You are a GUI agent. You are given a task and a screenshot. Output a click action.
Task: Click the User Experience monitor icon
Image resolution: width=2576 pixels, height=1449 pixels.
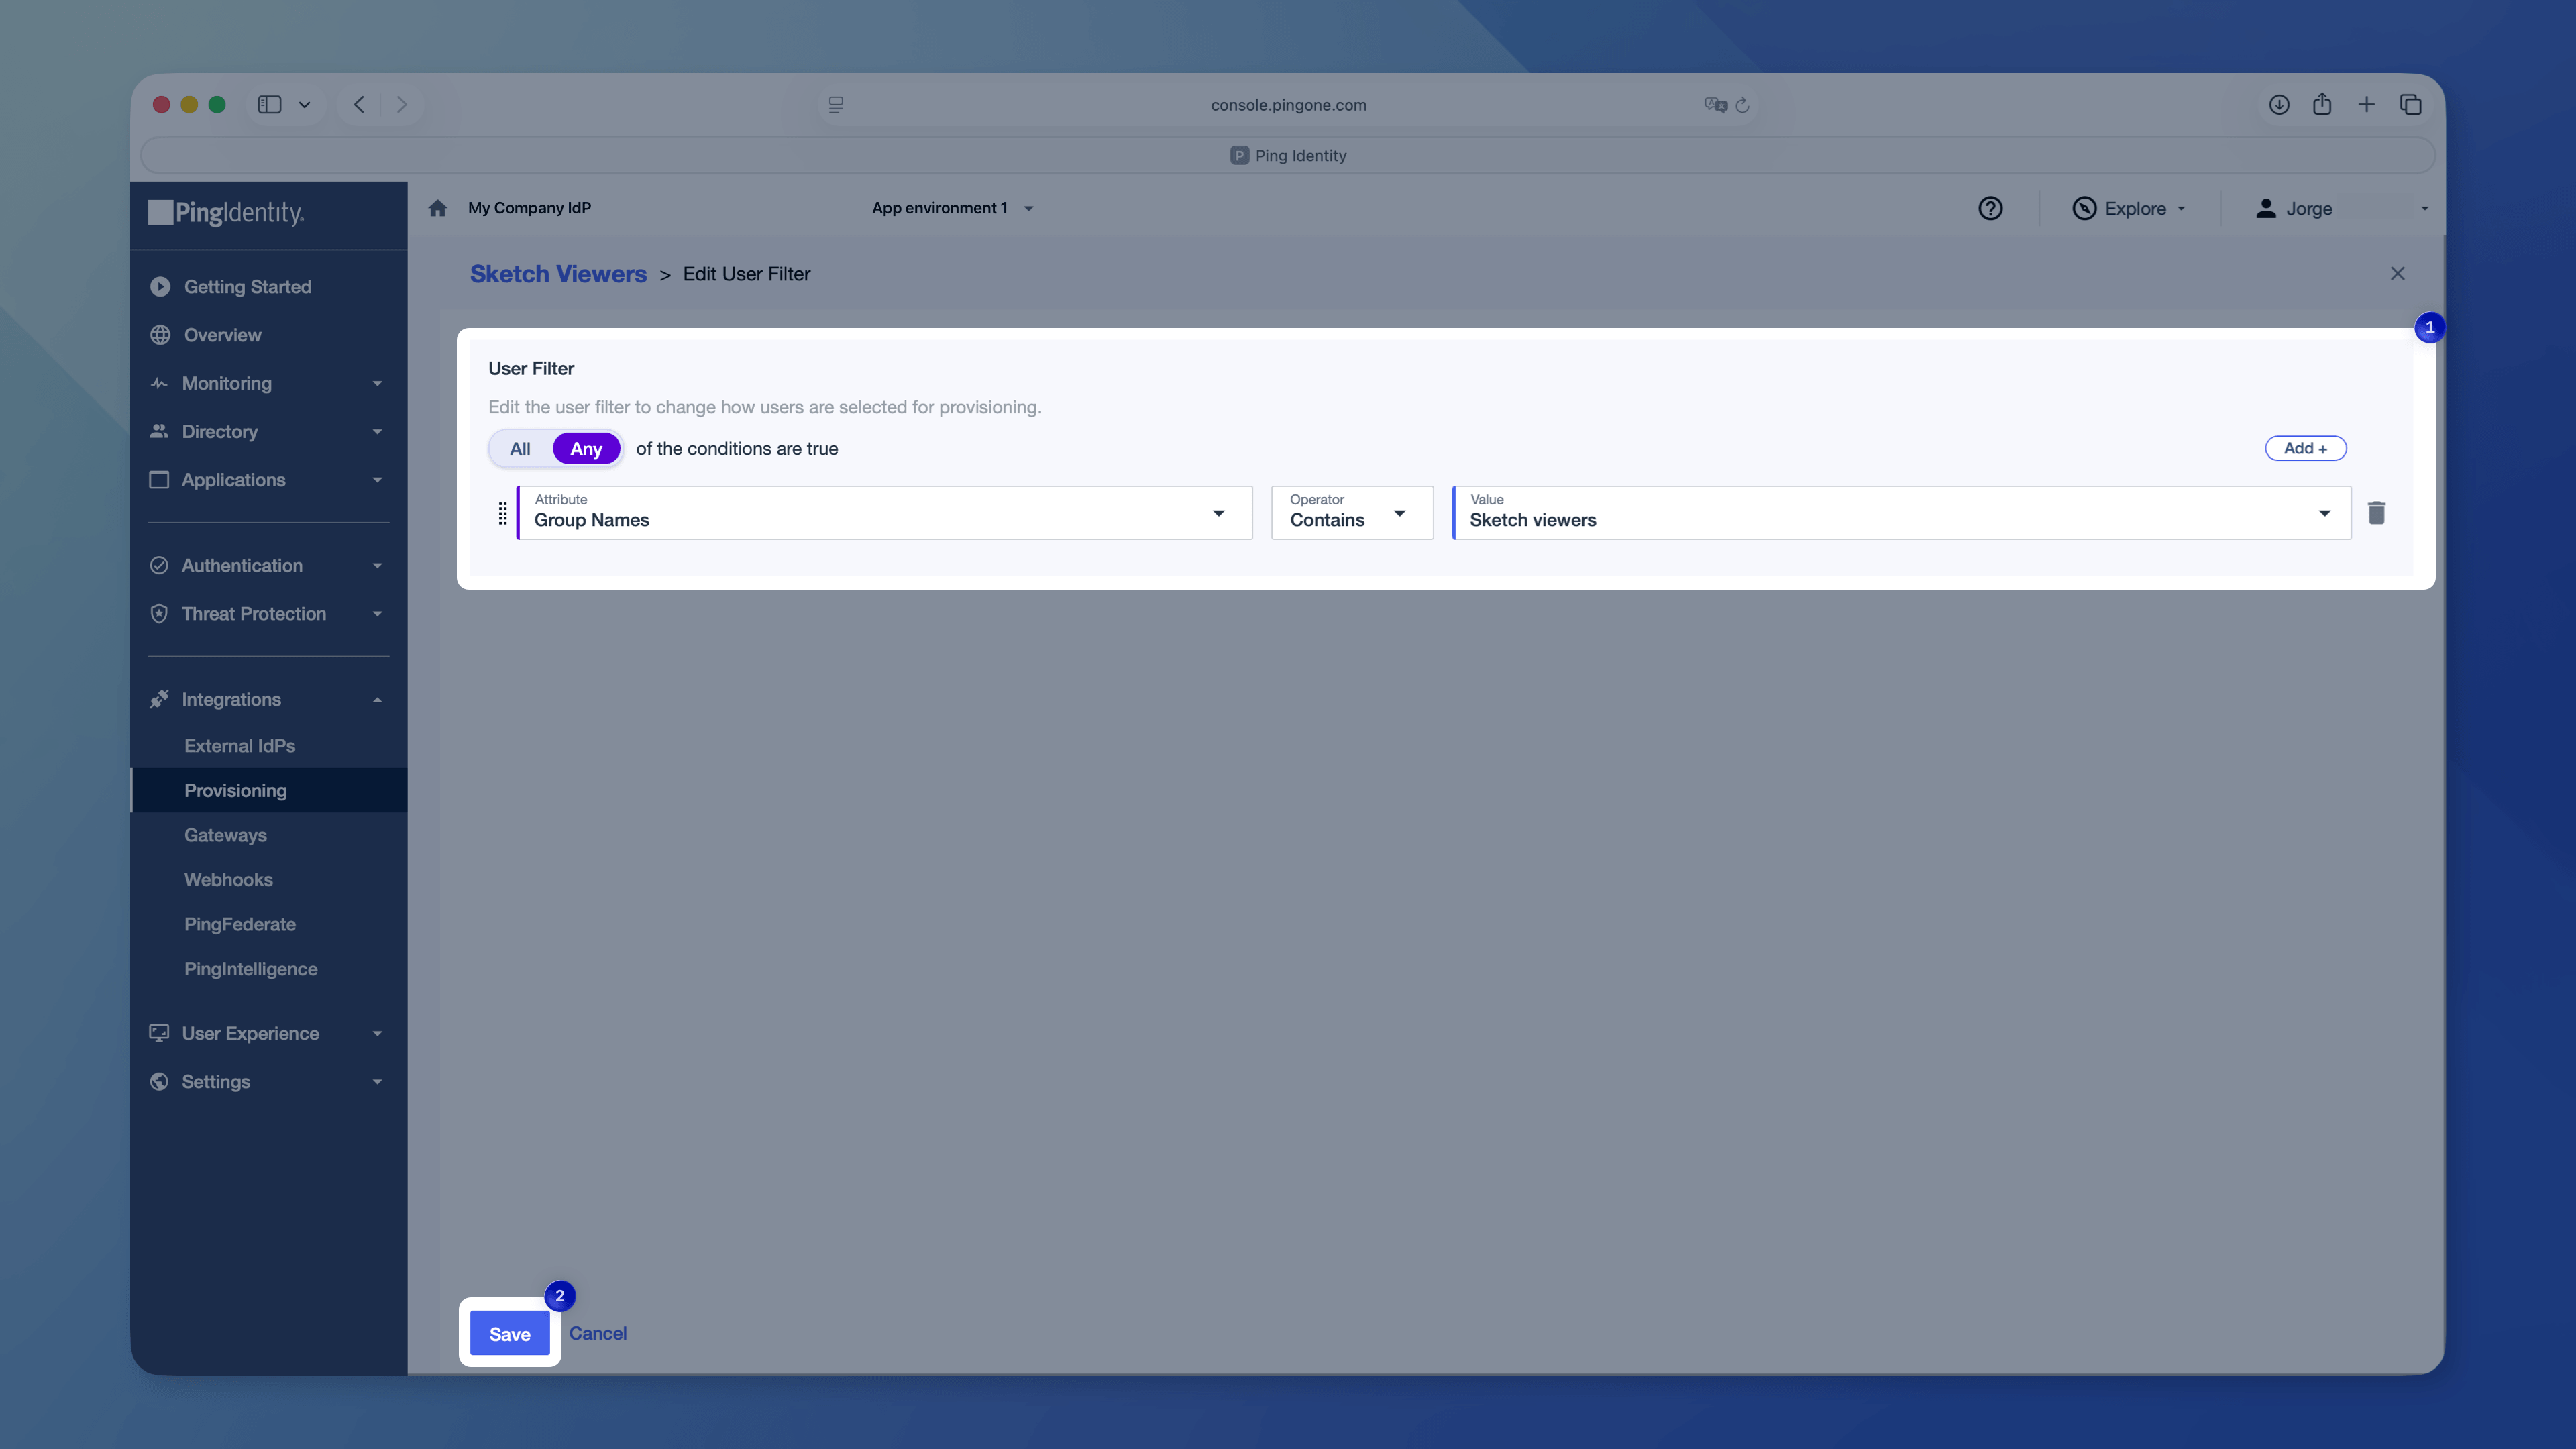159,1033
